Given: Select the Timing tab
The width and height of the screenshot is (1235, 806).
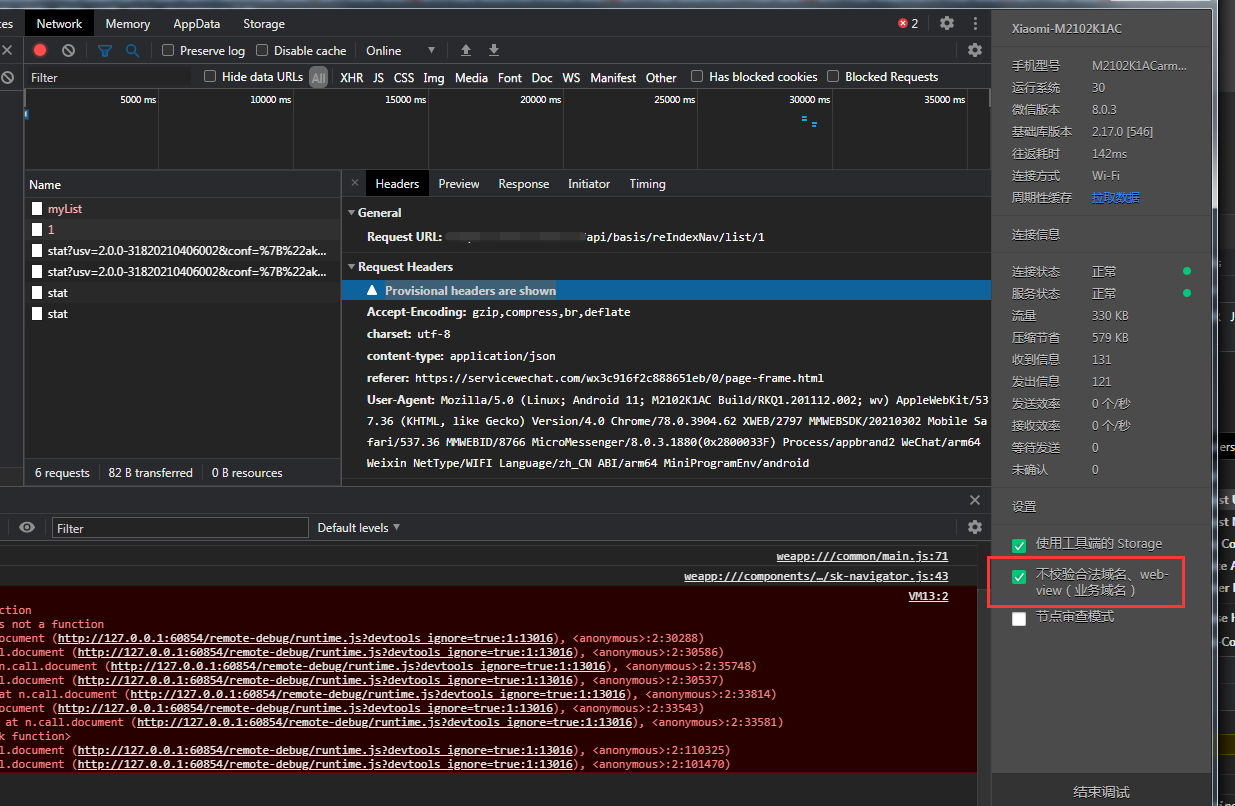Looking at the screenshot, I should pos(647,184).
